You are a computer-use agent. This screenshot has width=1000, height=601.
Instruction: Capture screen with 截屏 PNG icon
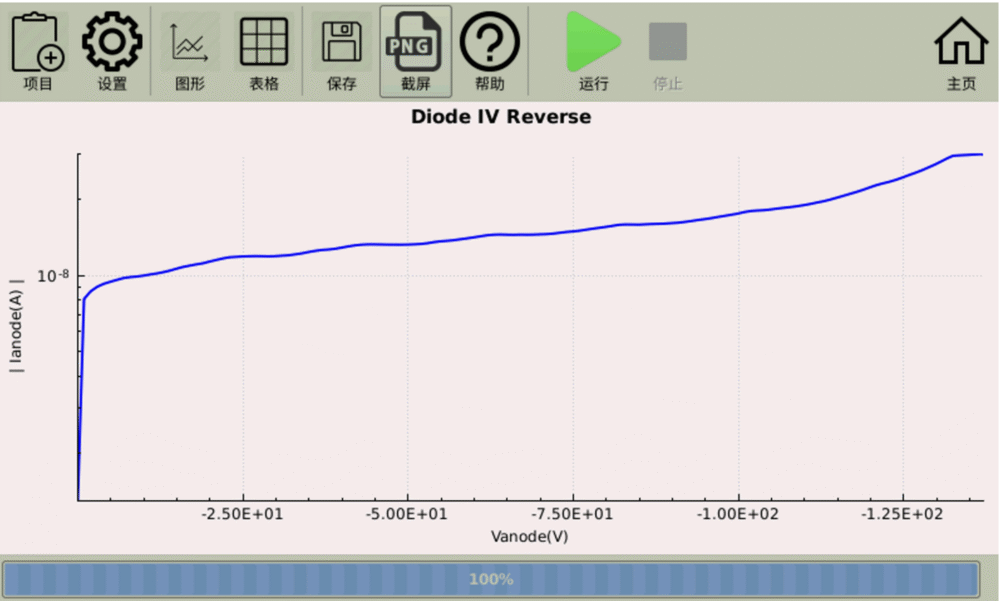(x=415, y=51)
